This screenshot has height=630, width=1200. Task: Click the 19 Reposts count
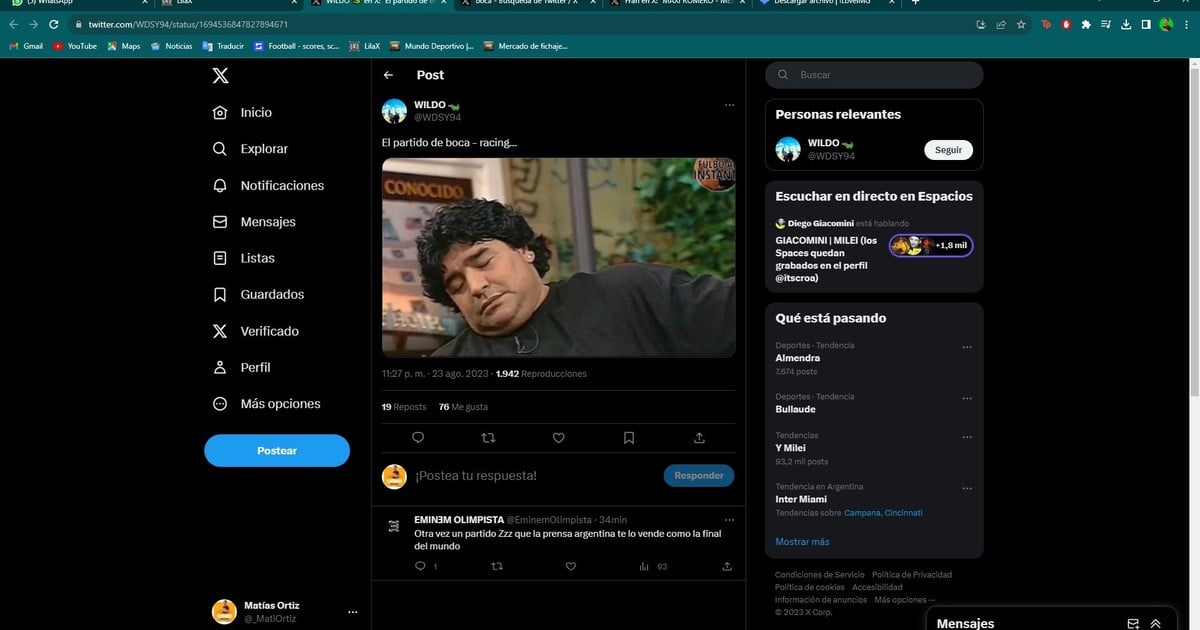pos(404,407)
